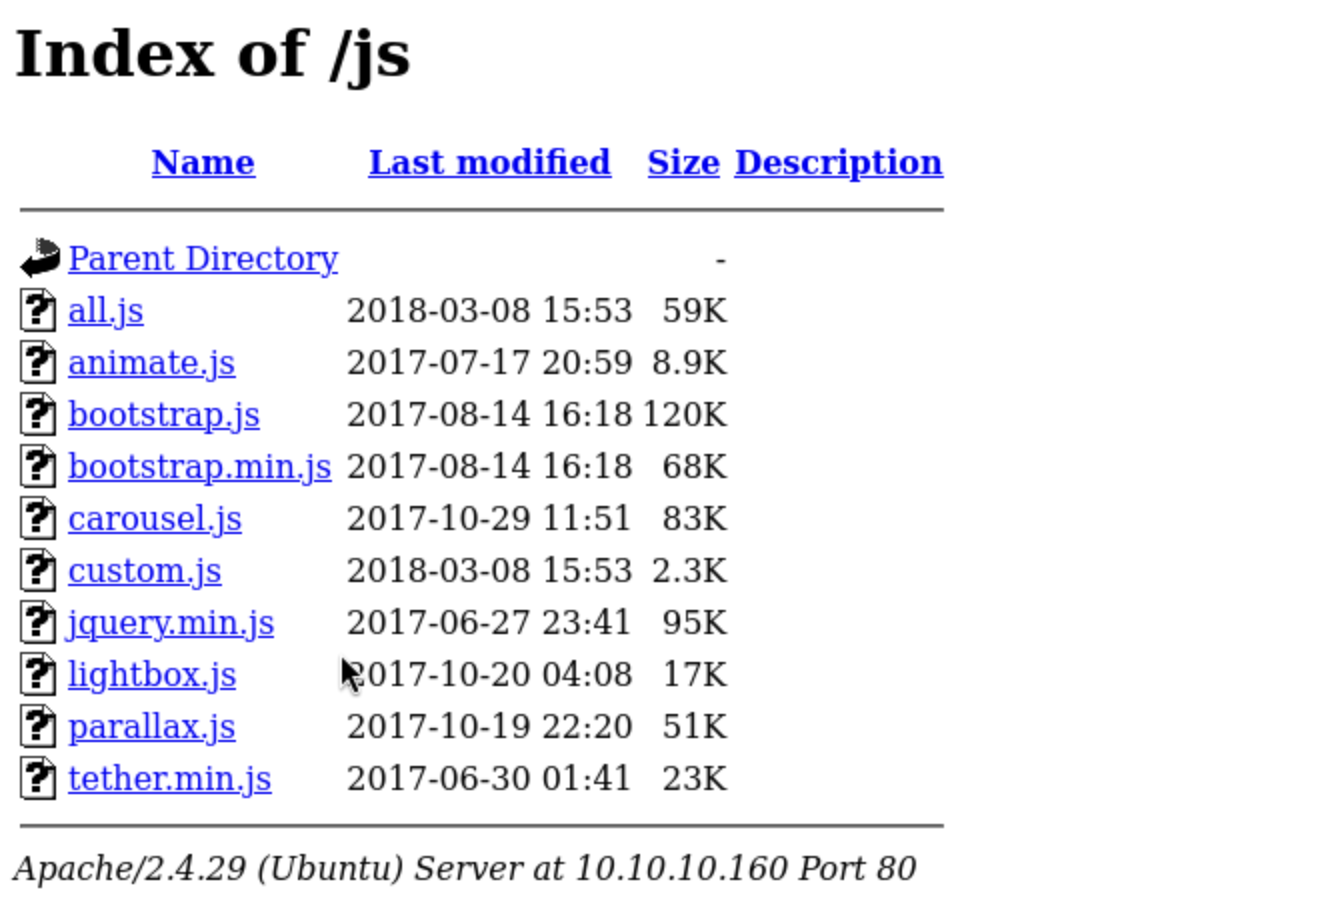The height and width of the screenshot is (910, 1322).
Task: Click the file icon next to carousel.js
Action: [x=38, y=518]
